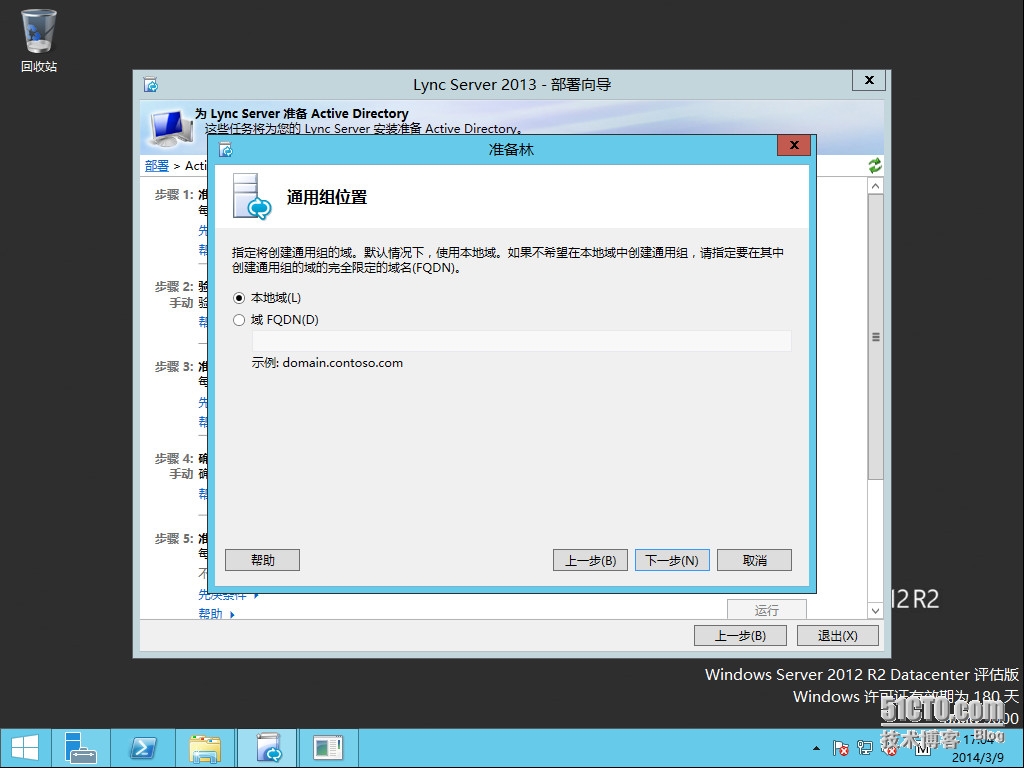Expand the prerequisites link under step 5
This screenshot has height=768, width=1024.
(x=229, y=595)
